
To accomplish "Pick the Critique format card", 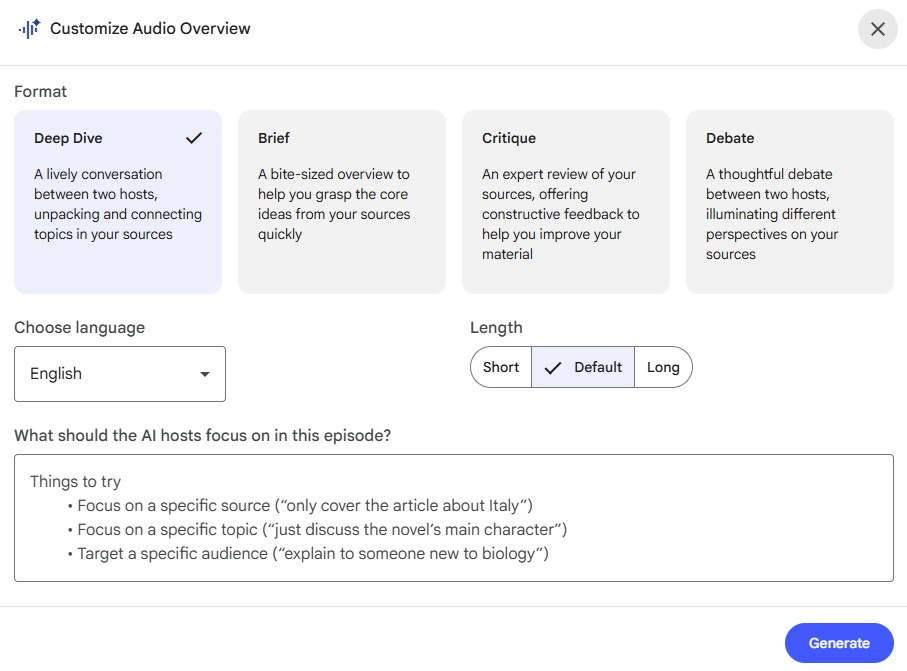I will (565, 202).
